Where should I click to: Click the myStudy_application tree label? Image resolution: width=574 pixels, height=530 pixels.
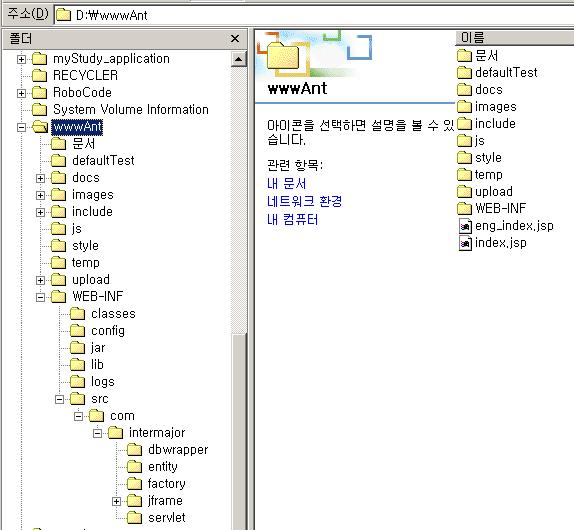[111, 59]
